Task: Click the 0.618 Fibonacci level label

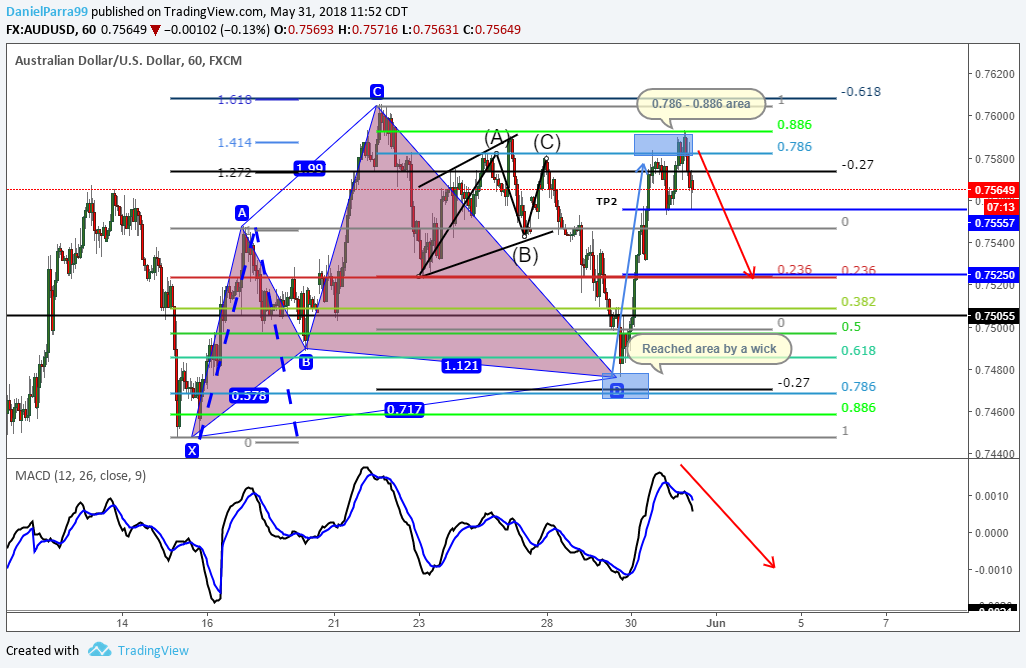Action: (x=858, y=351)
